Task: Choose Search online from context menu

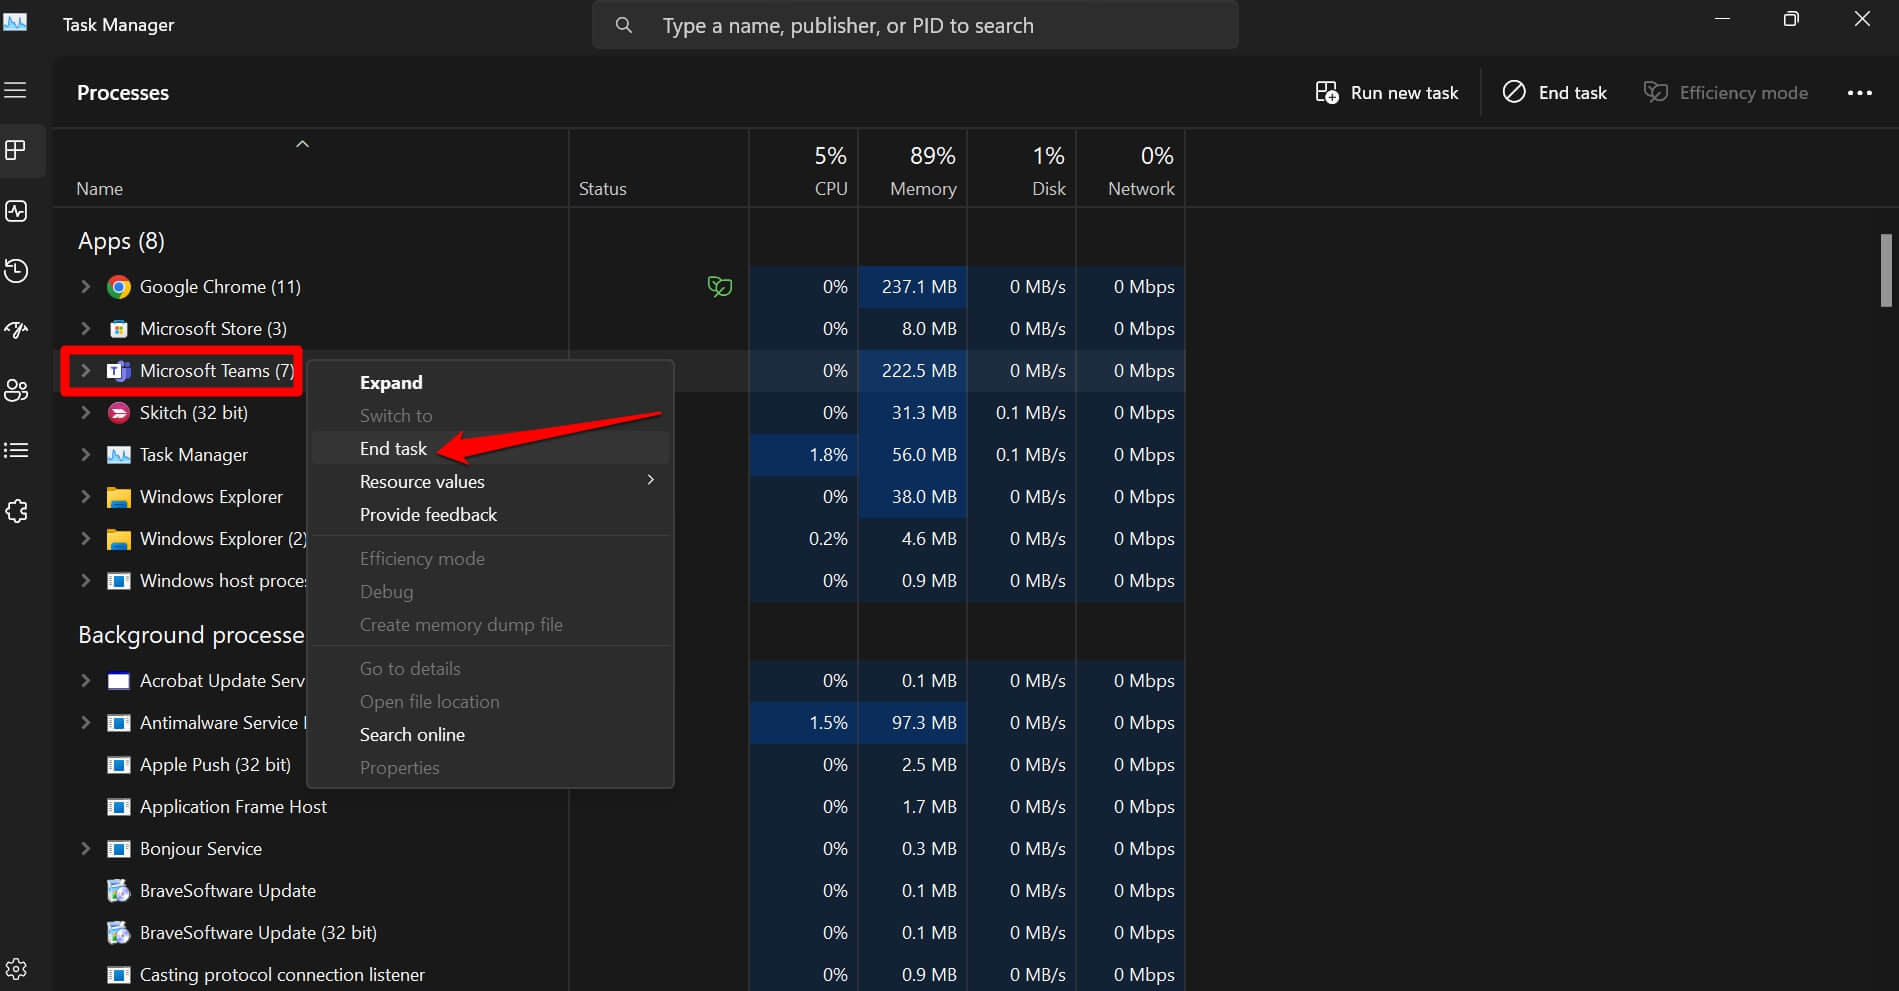Action: [412, 735]
